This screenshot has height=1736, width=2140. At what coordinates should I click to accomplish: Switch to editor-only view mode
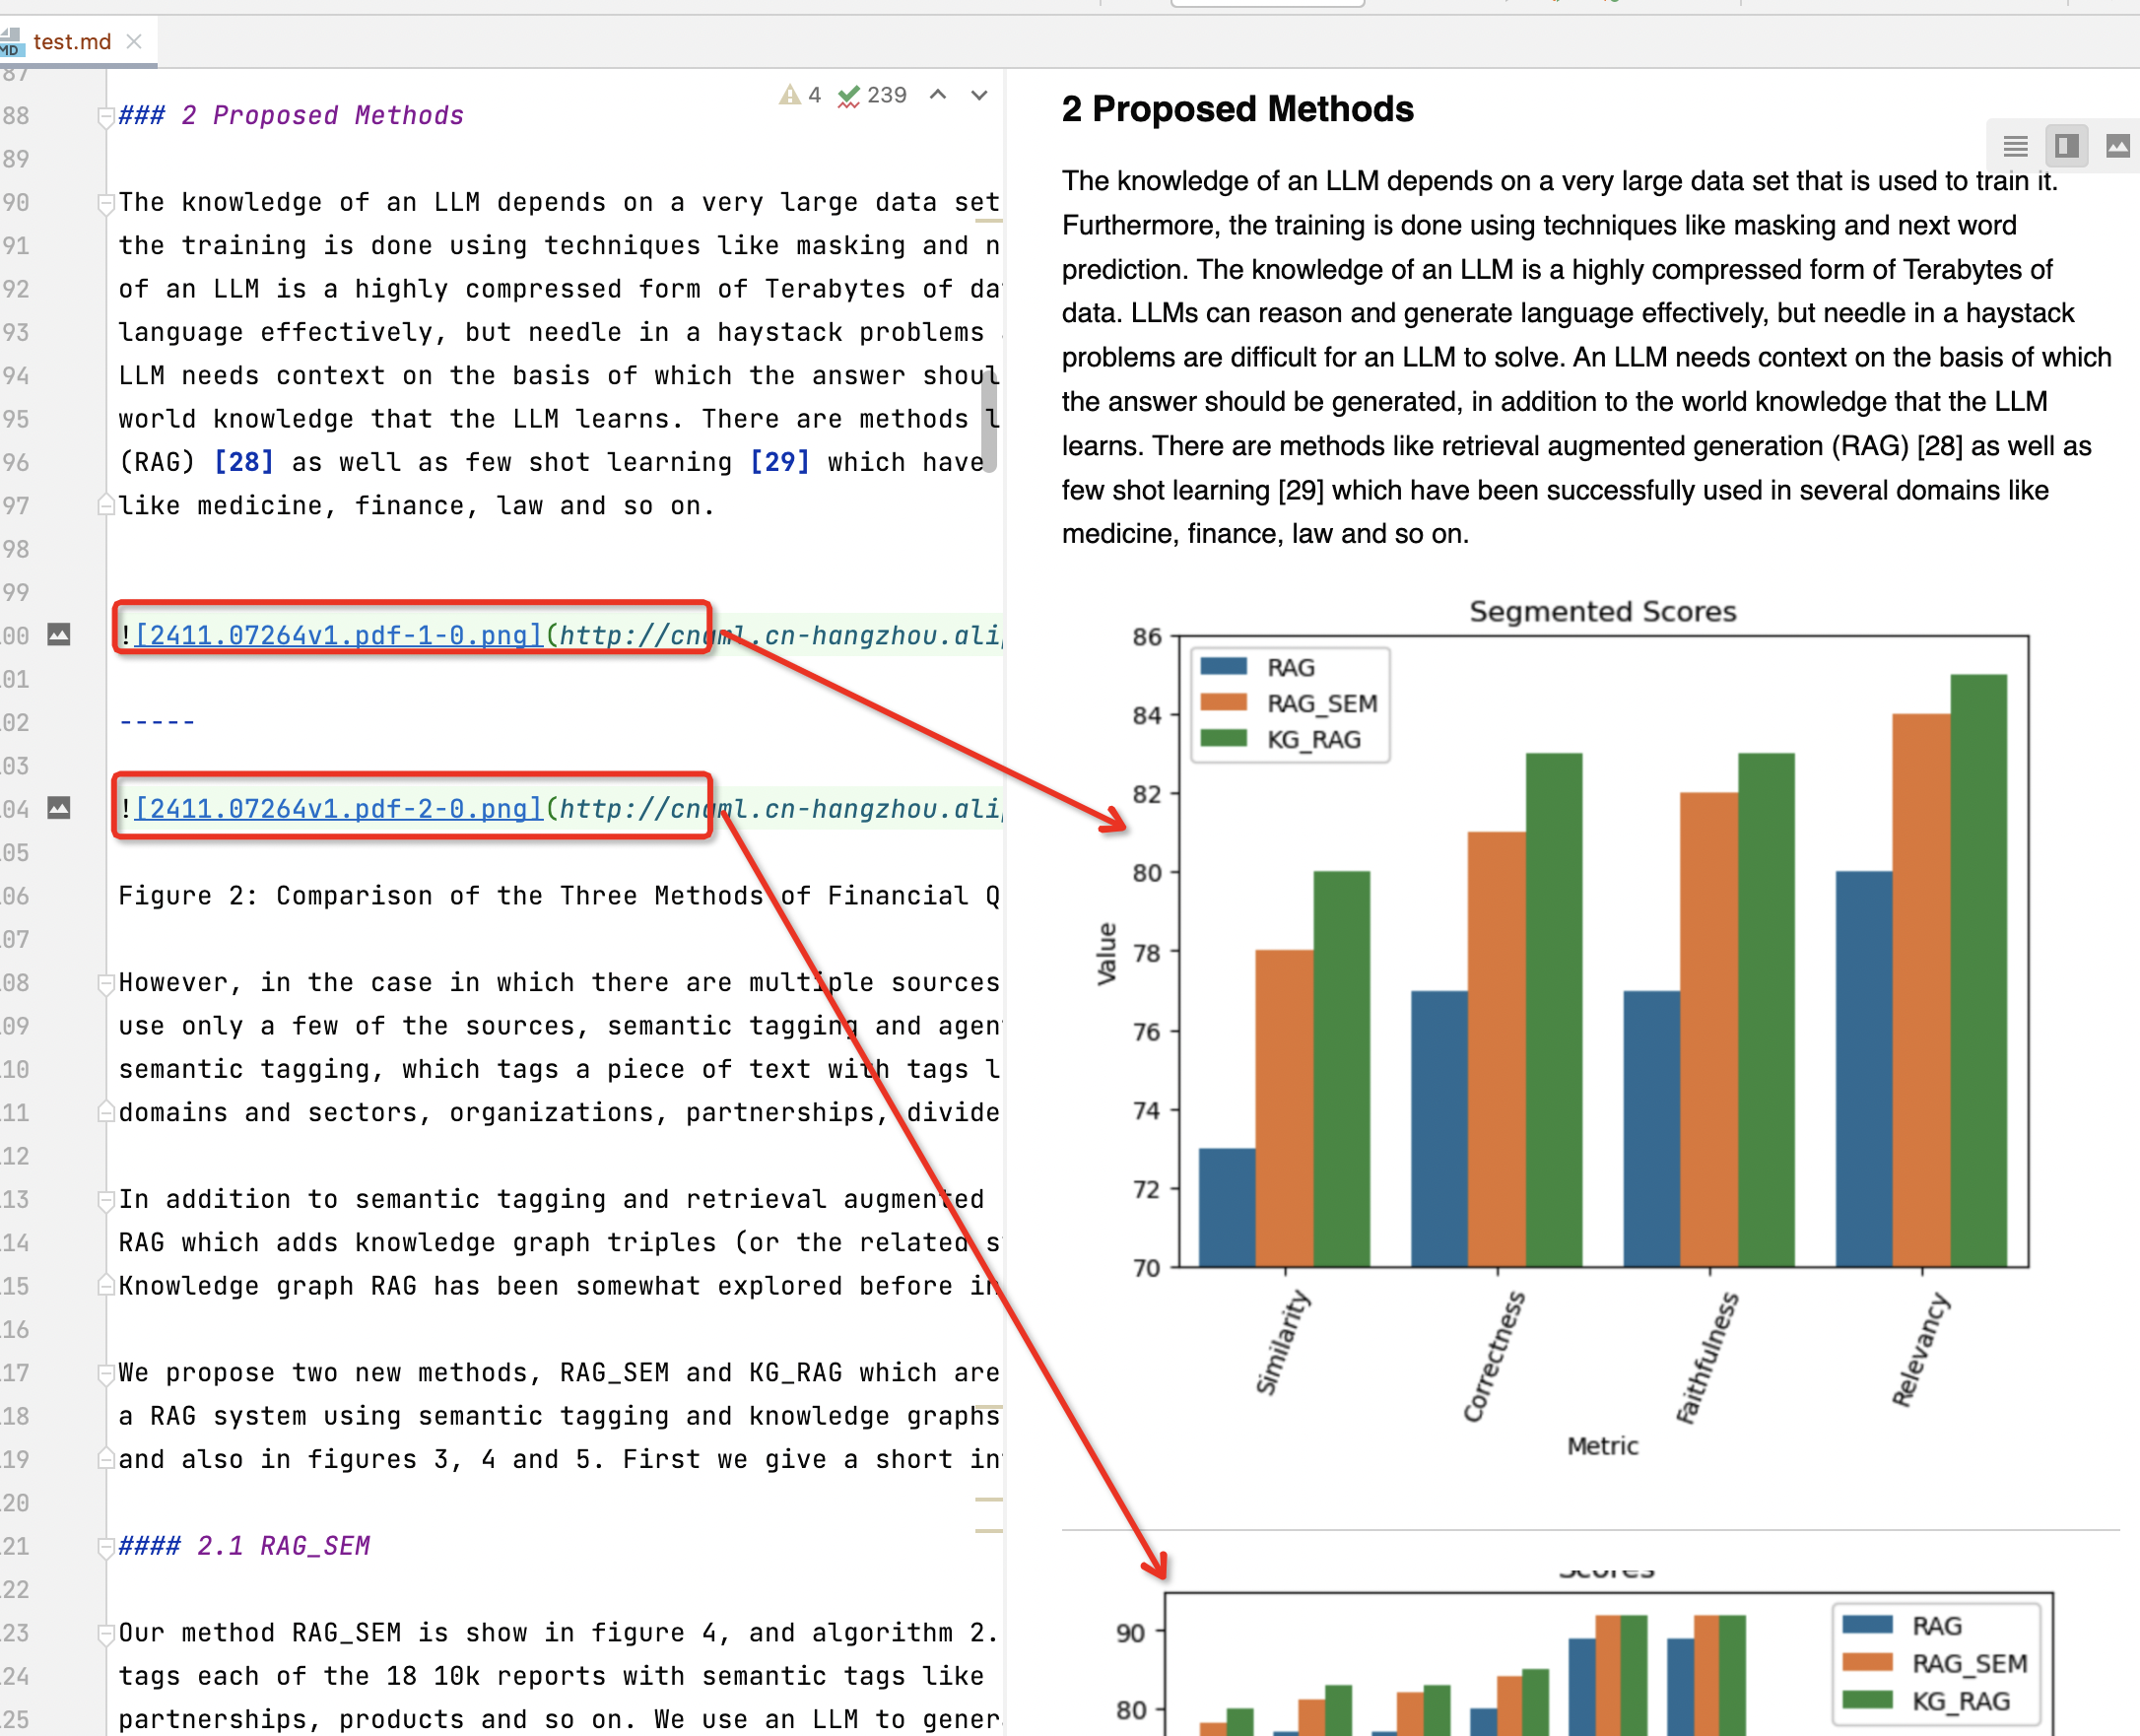2015,147
